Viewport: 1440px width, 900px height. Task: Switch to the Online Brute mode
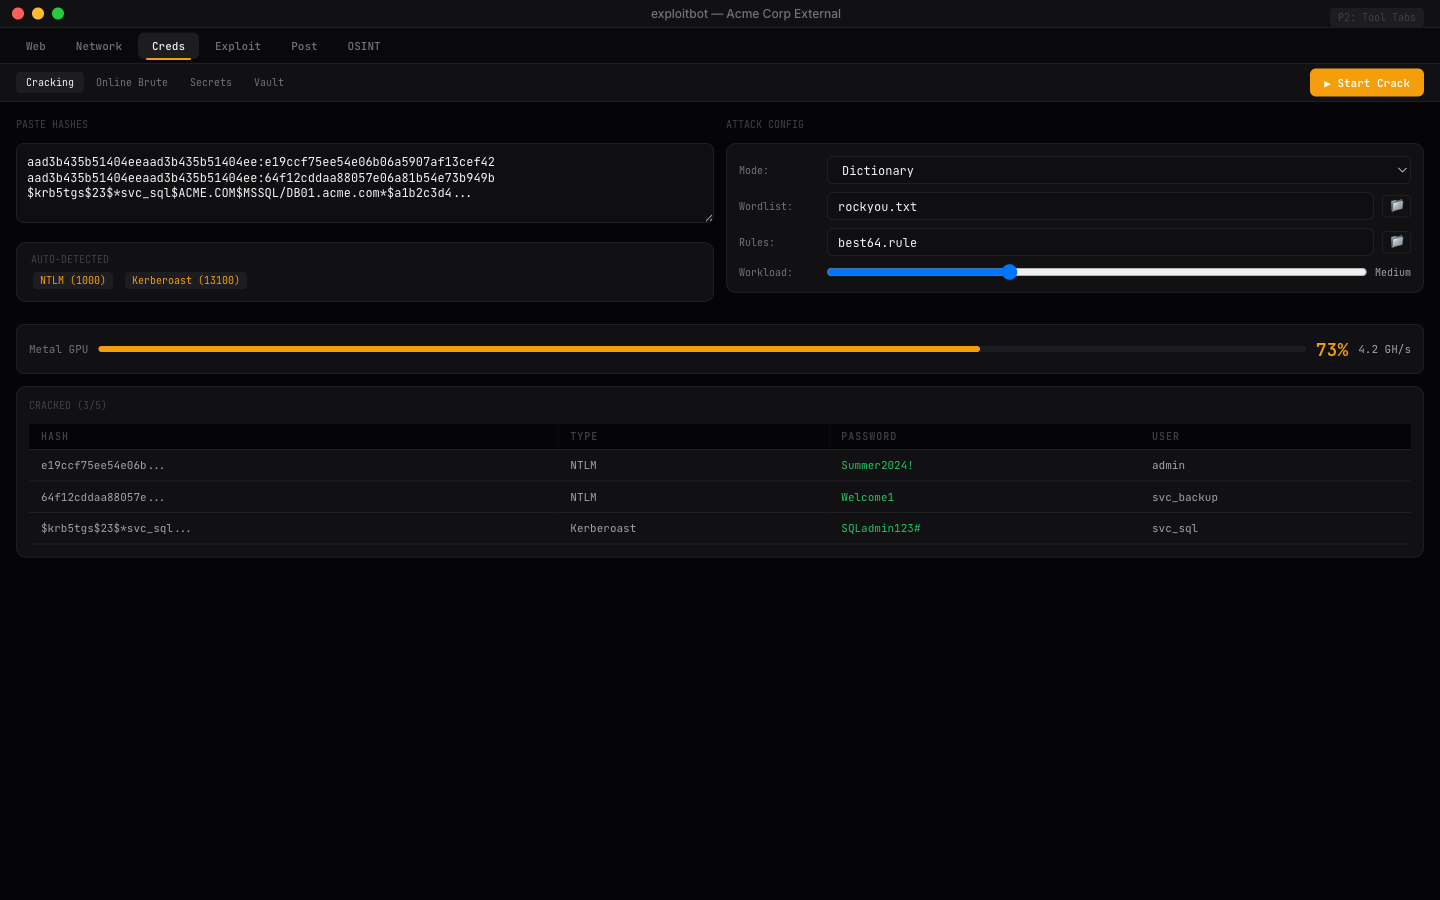click(x=131, y=82)
